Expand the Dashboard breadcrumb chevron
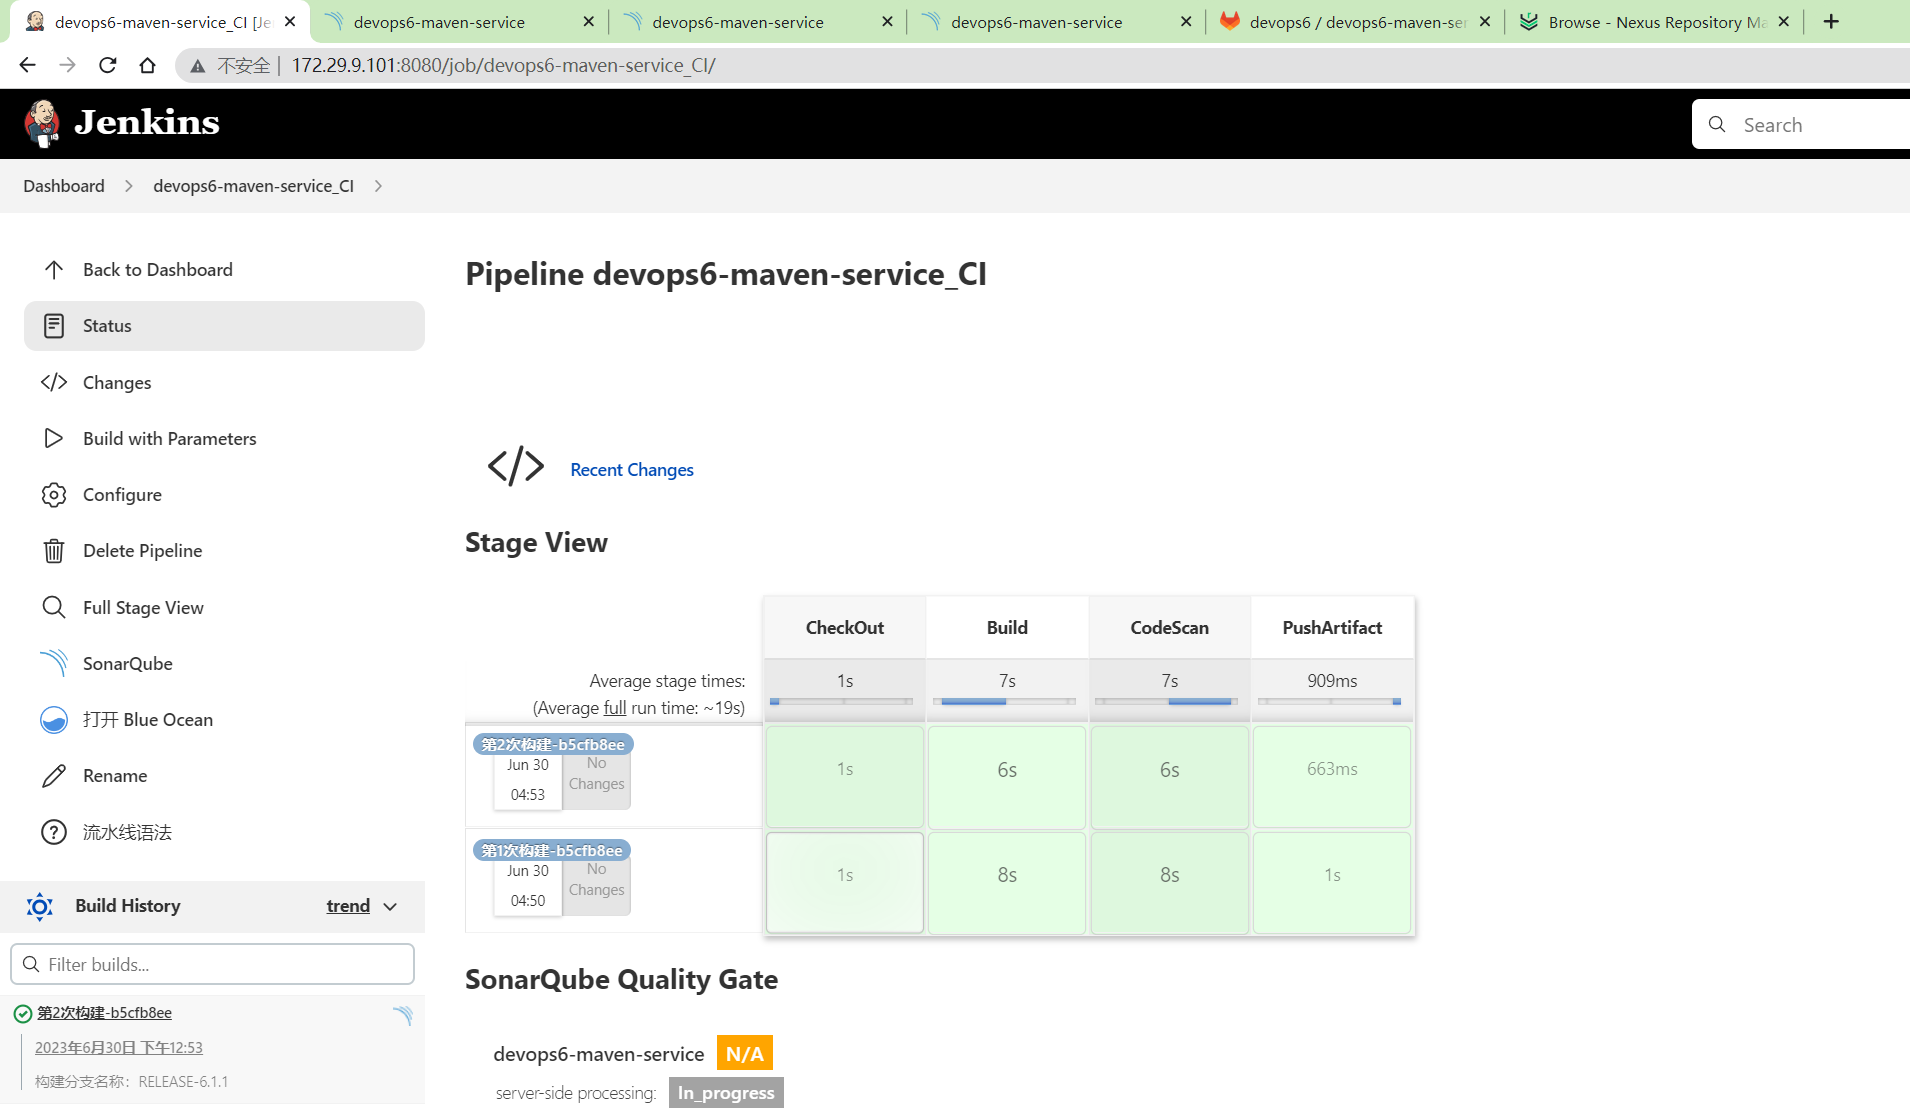The width and height of the screenshot is (1910, 1109). 129,186
